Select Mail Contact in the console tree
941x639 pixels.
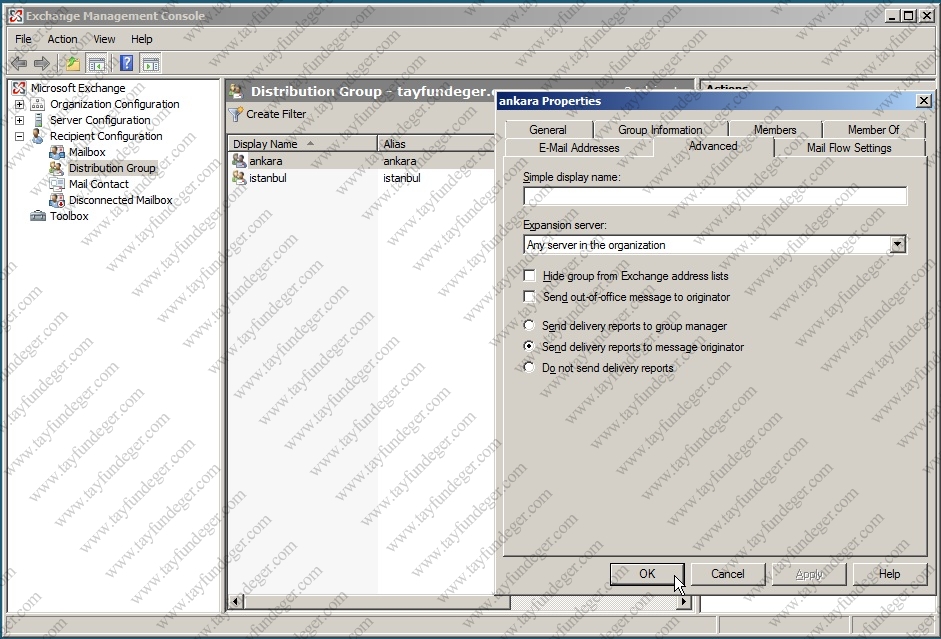[99, 184]
